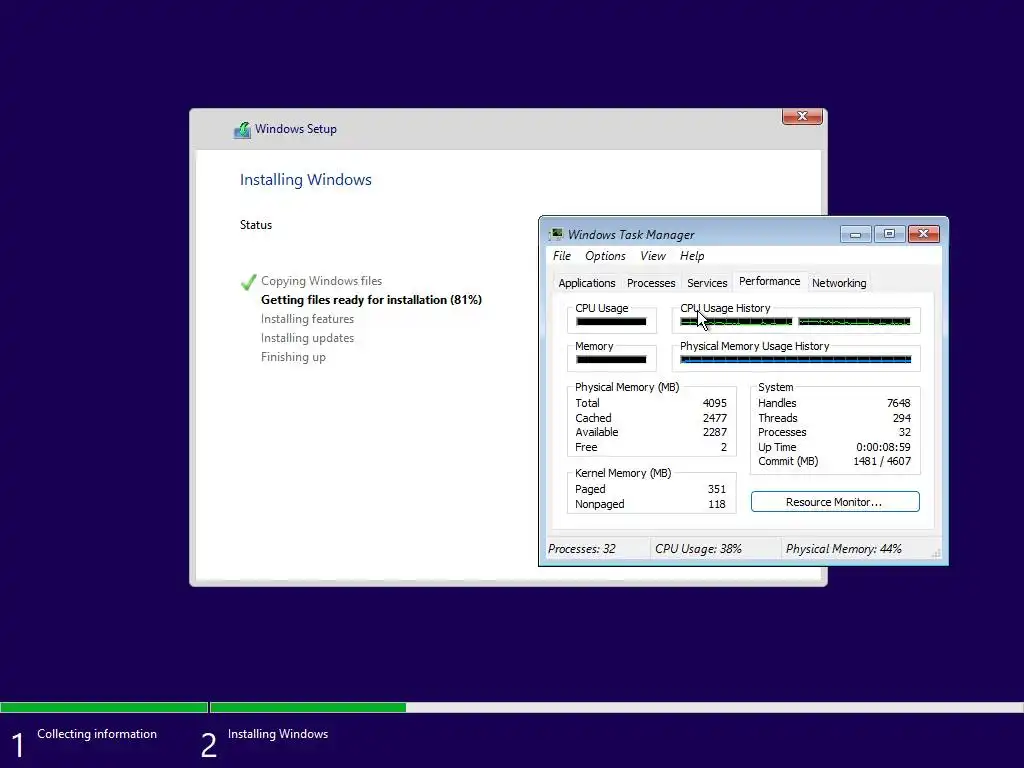
Task: Click the Installing Windows stage label at bottom
Action: (278, 734)
